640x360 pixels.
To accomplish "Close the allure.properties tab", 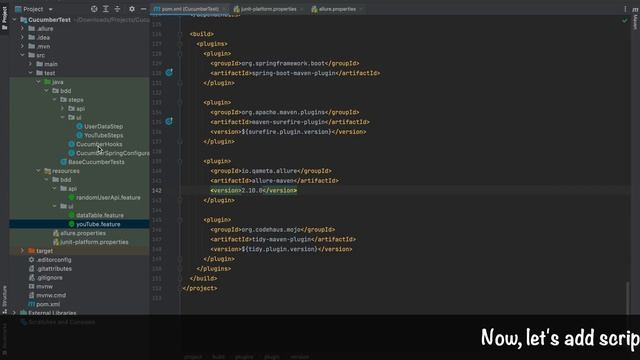I will click(x=361, y=9).
